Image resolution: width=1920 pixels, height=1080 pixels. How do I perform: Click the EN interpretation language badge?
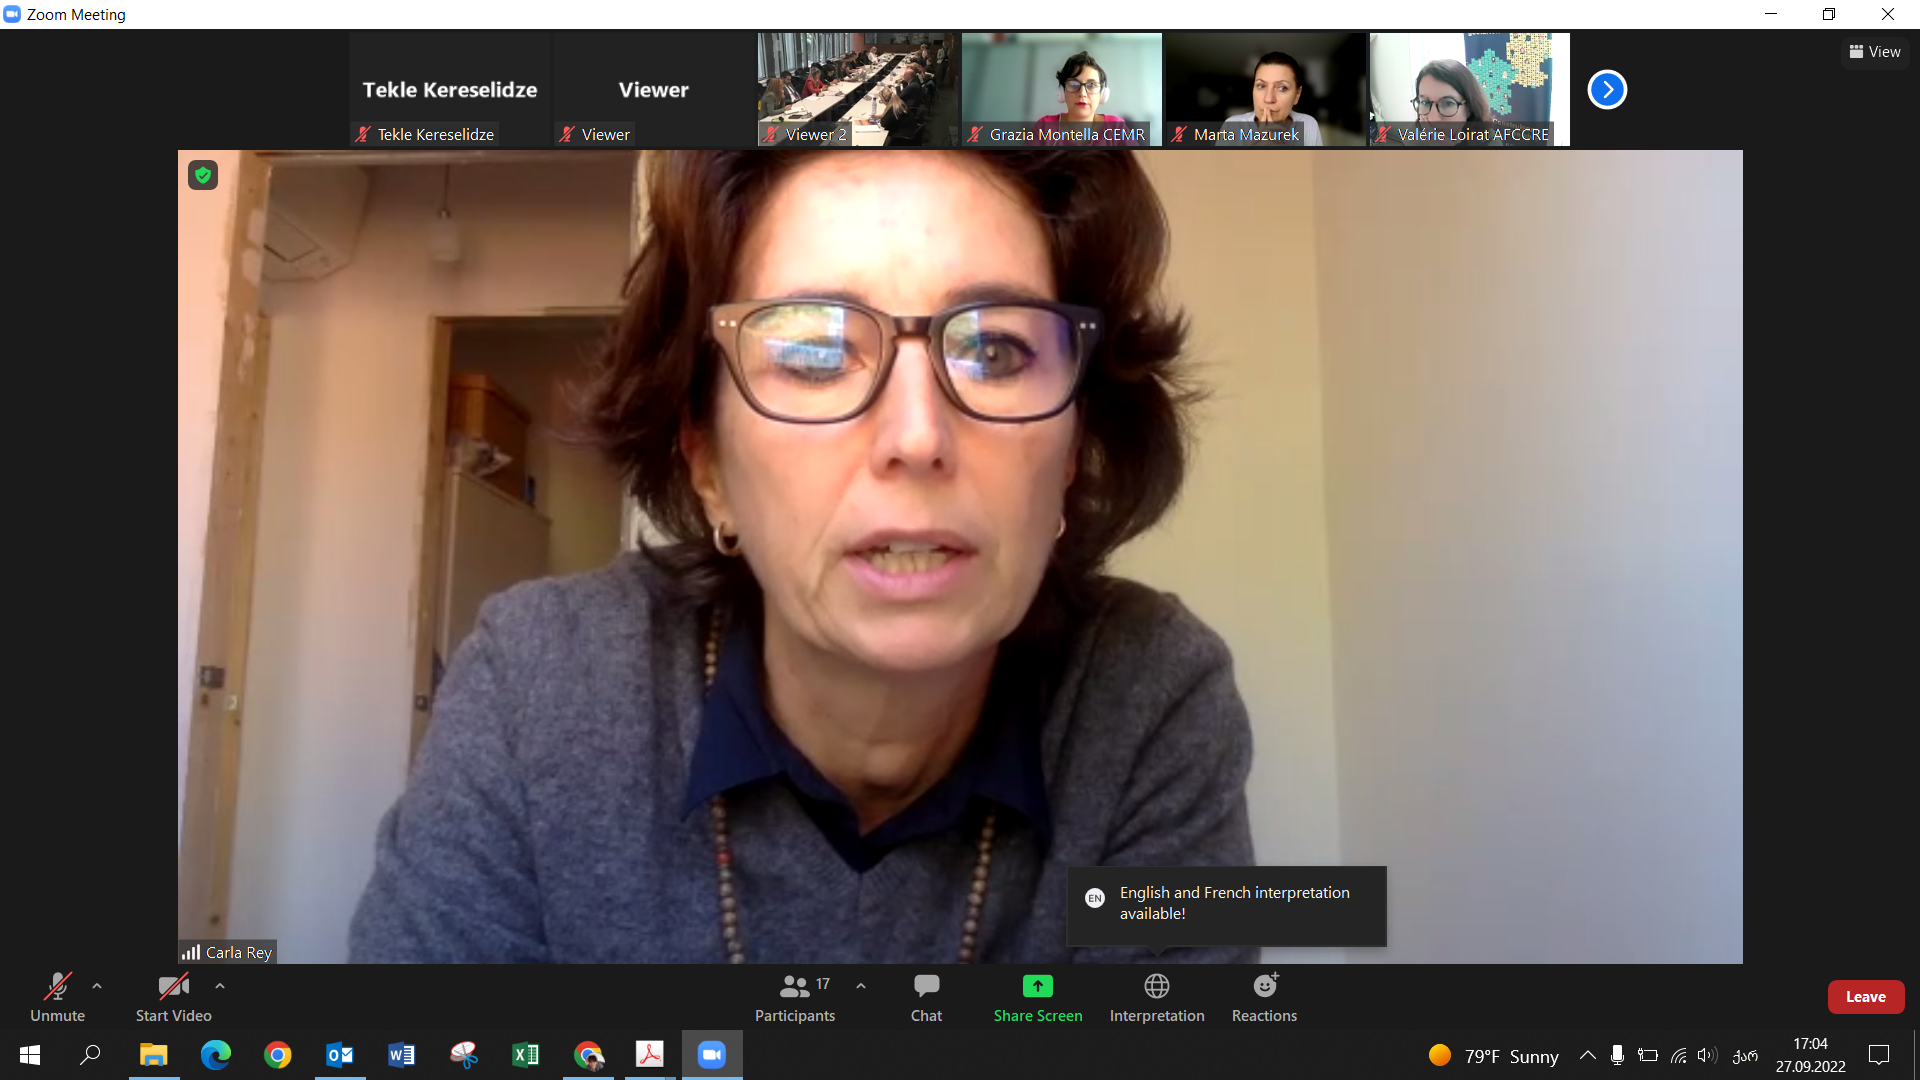pos(1095,898)
